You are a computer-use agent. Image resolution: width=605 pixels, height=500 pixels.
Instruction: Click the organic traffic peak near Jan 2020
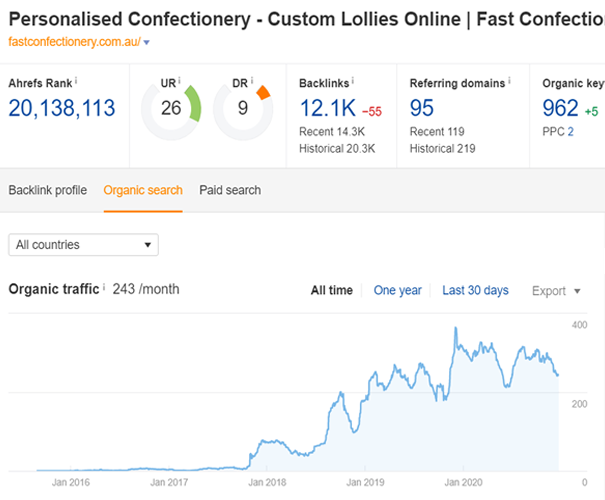pos(456,328)
